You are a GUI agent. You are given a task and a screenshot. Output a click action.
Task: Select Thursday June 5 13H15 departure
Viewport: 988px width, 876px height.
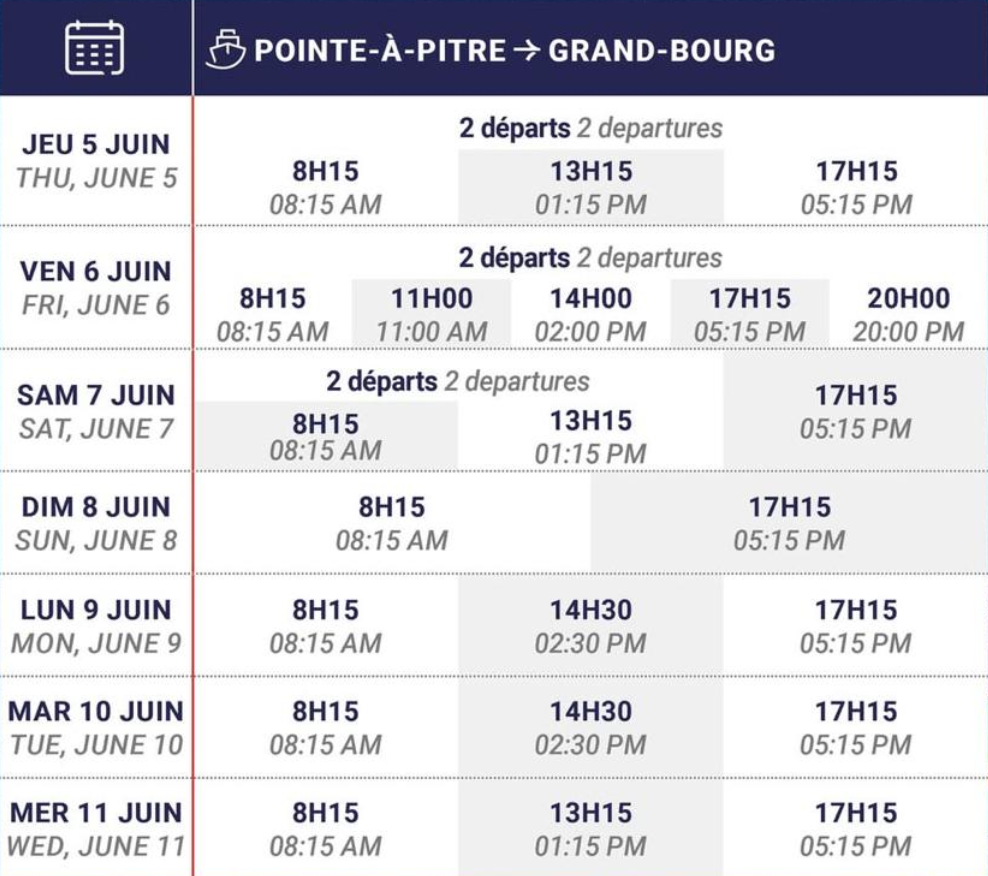[x=591, y=187]
